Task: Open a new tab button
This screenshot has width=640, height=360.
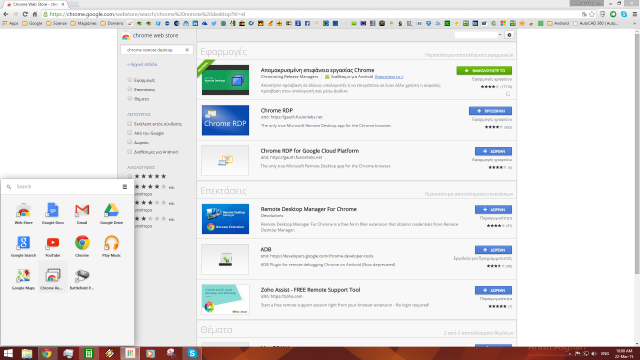Action: 73,4
